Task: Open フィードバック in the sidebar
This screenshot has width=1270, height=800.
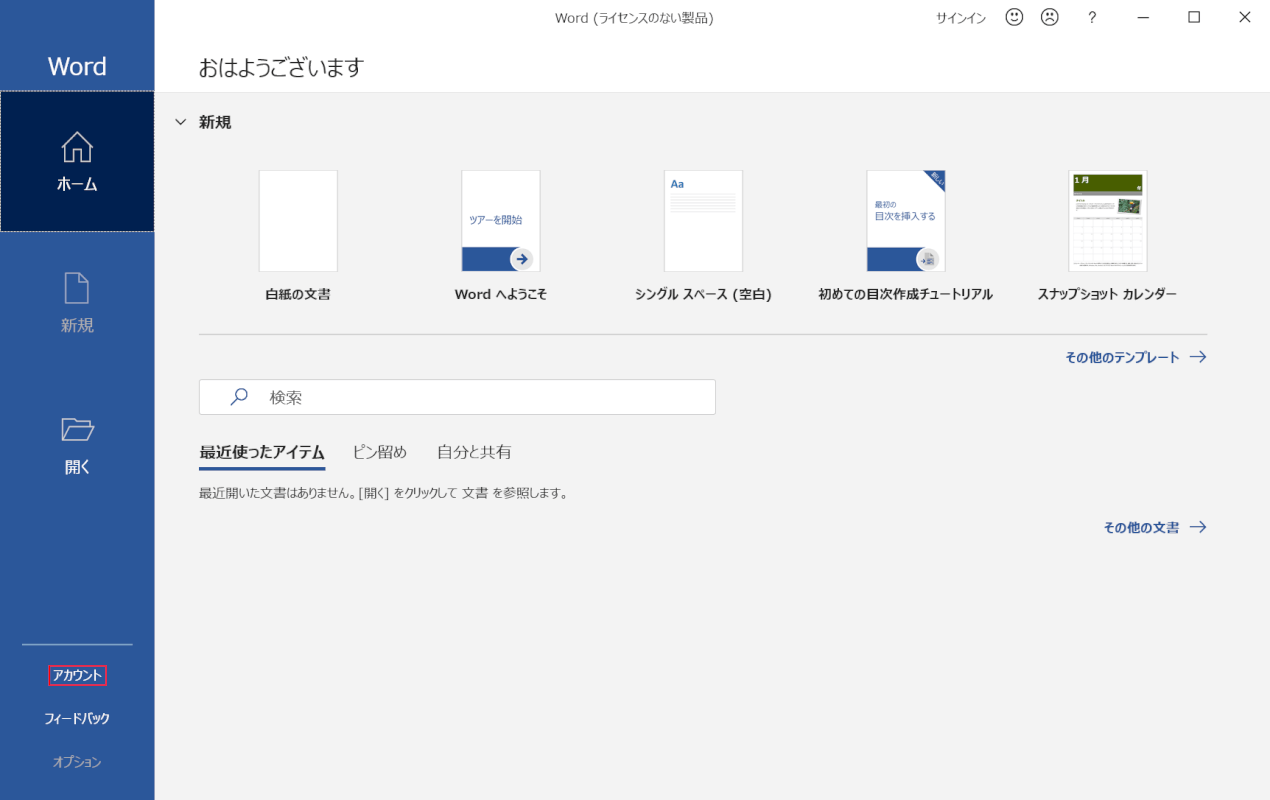Action: pyautogui.click(x=77, y=719)
